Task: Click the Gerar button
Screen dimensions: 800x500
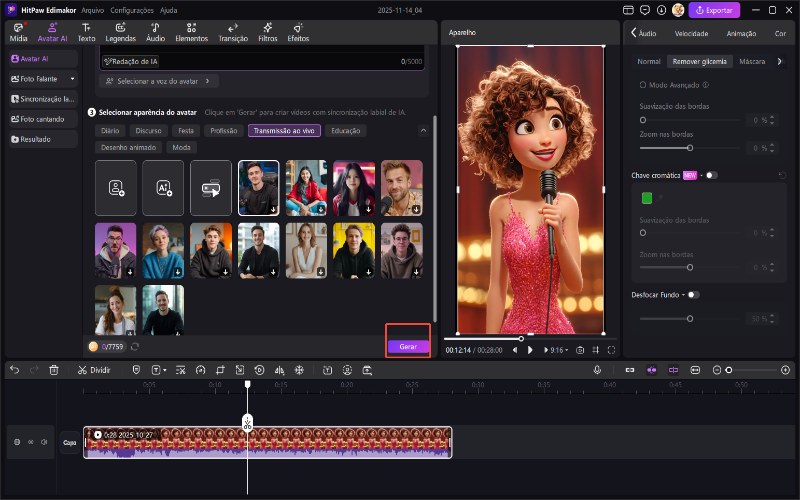Action: 408,346
